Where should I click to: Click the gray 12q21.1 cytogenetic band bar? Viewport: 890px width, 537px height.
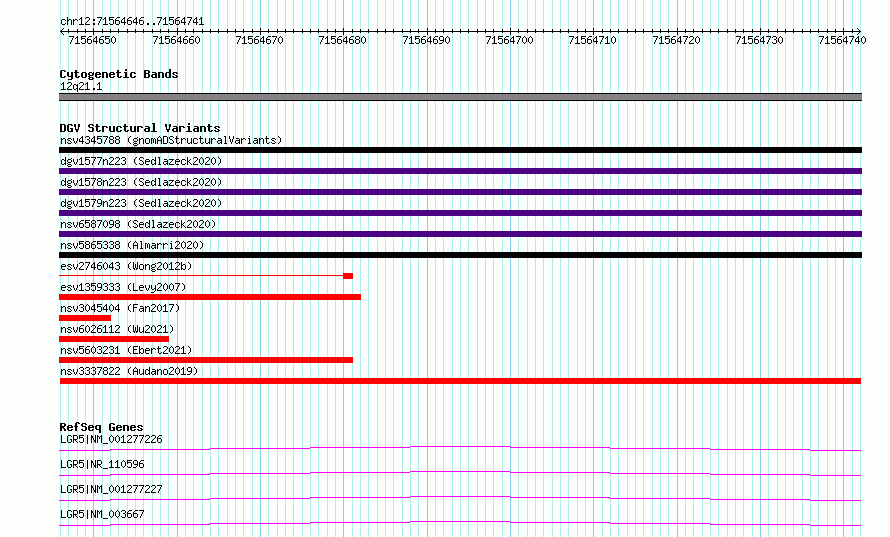[x=460, y=97]
